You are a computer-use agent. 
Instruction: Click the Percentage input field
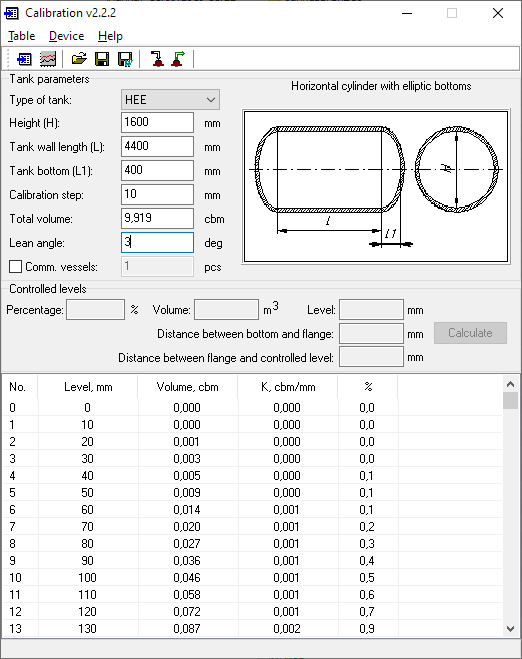tap(95, 310)
